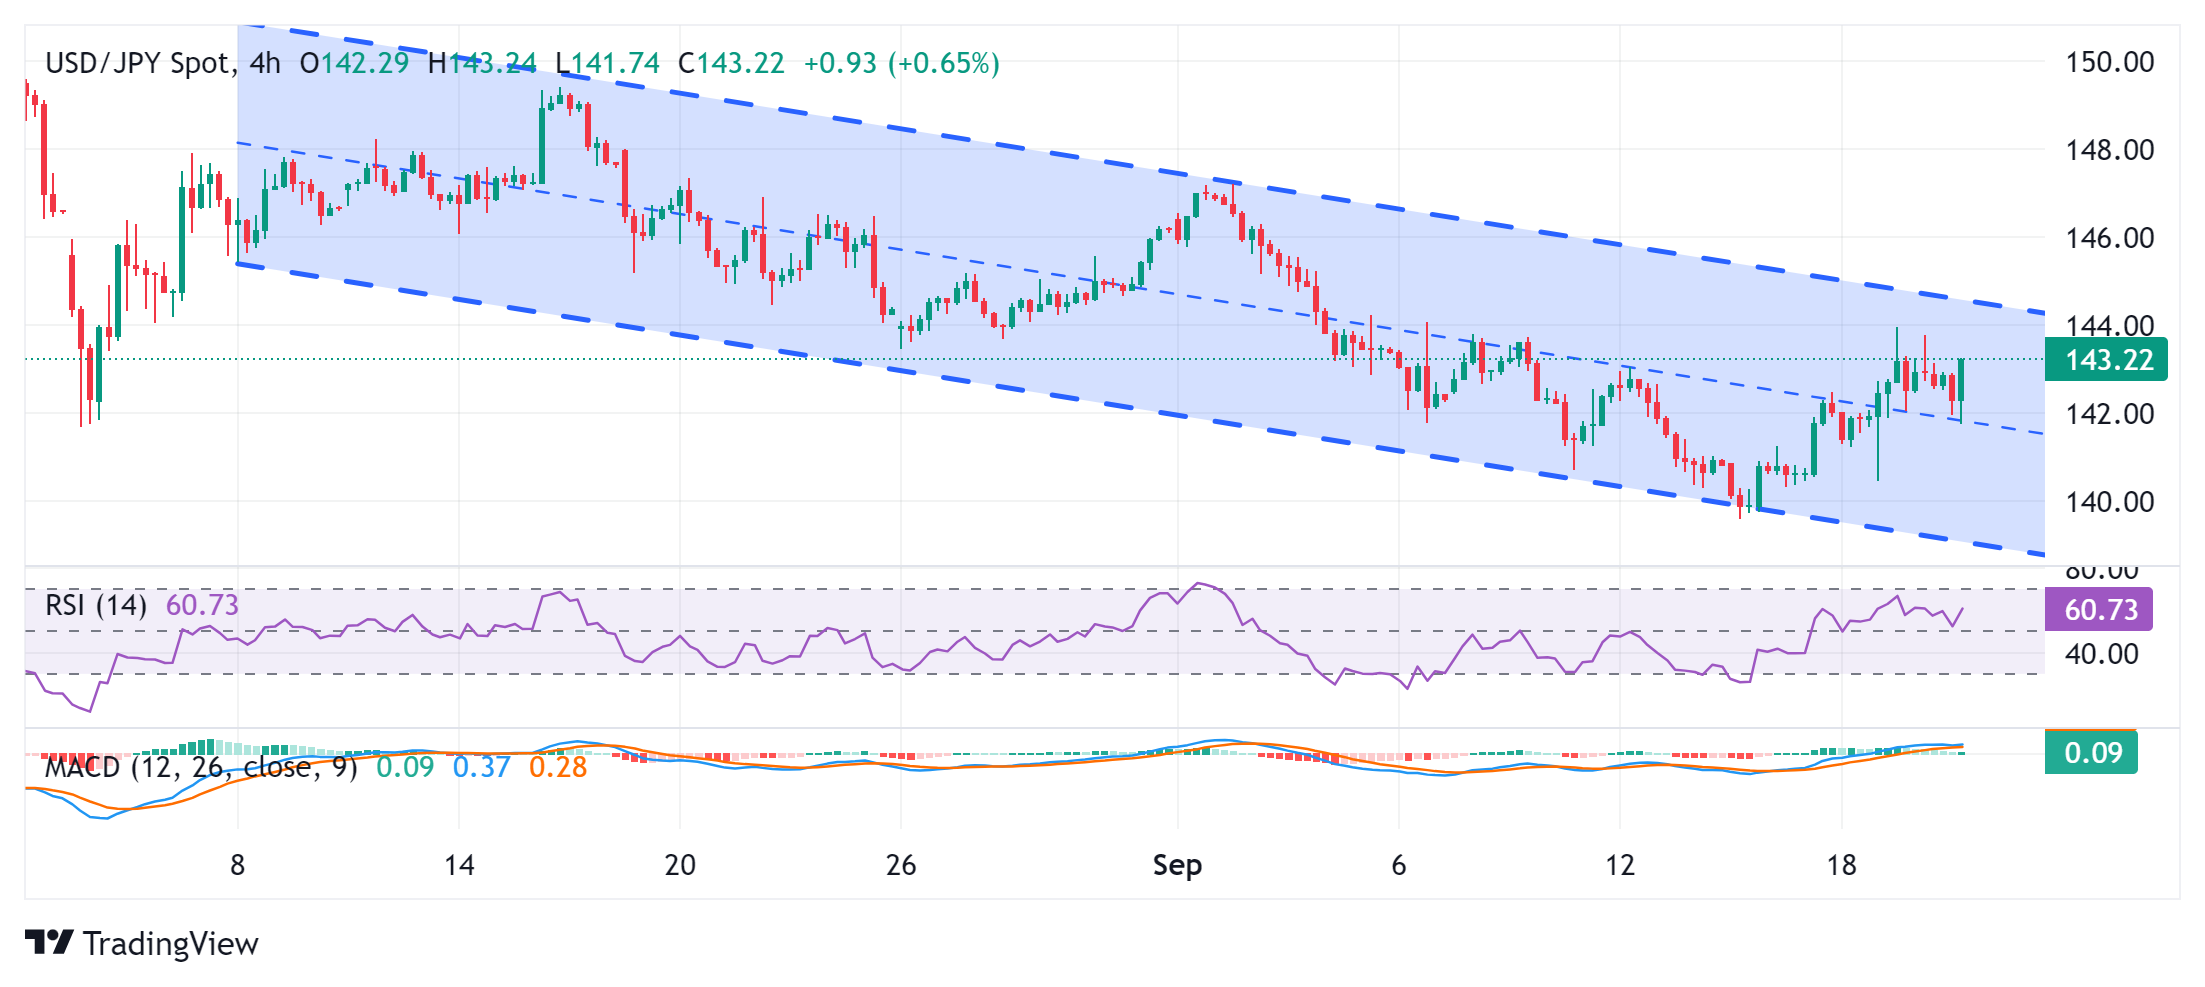Screen dimensions: 2205x987
Task: Click the green 0.09 MACD value tag
Action: 2091,752
